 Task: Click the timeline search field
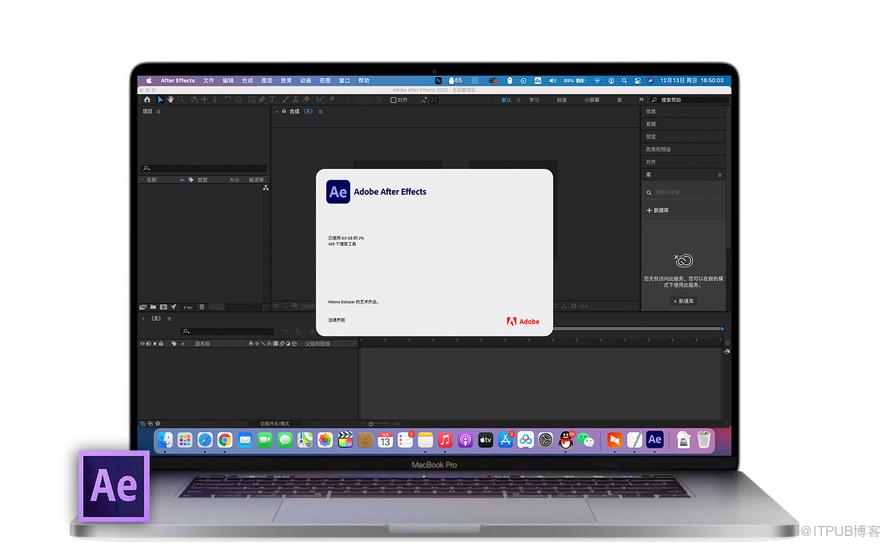[x=227, y=331]
